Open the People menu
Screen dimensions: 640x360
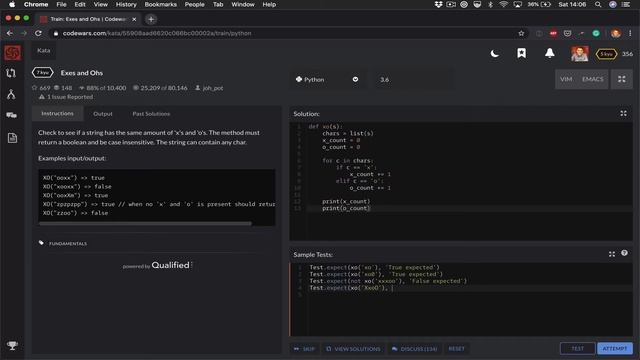tap(194, 4)
